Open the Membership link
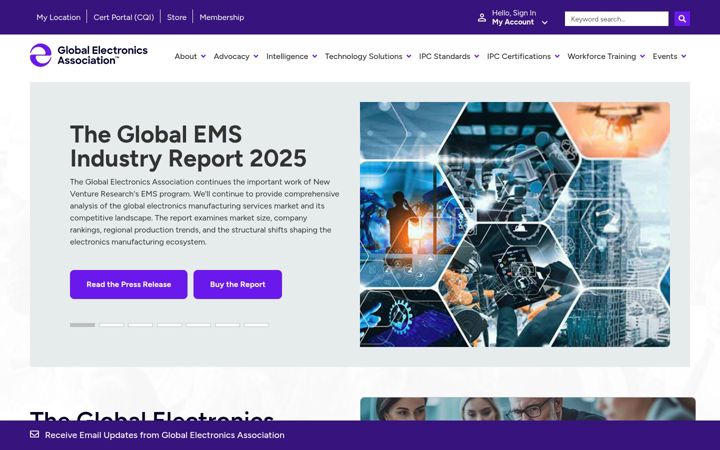Image resolution: width=720 pixels, height=450 pixels. (x=222, y=17)
